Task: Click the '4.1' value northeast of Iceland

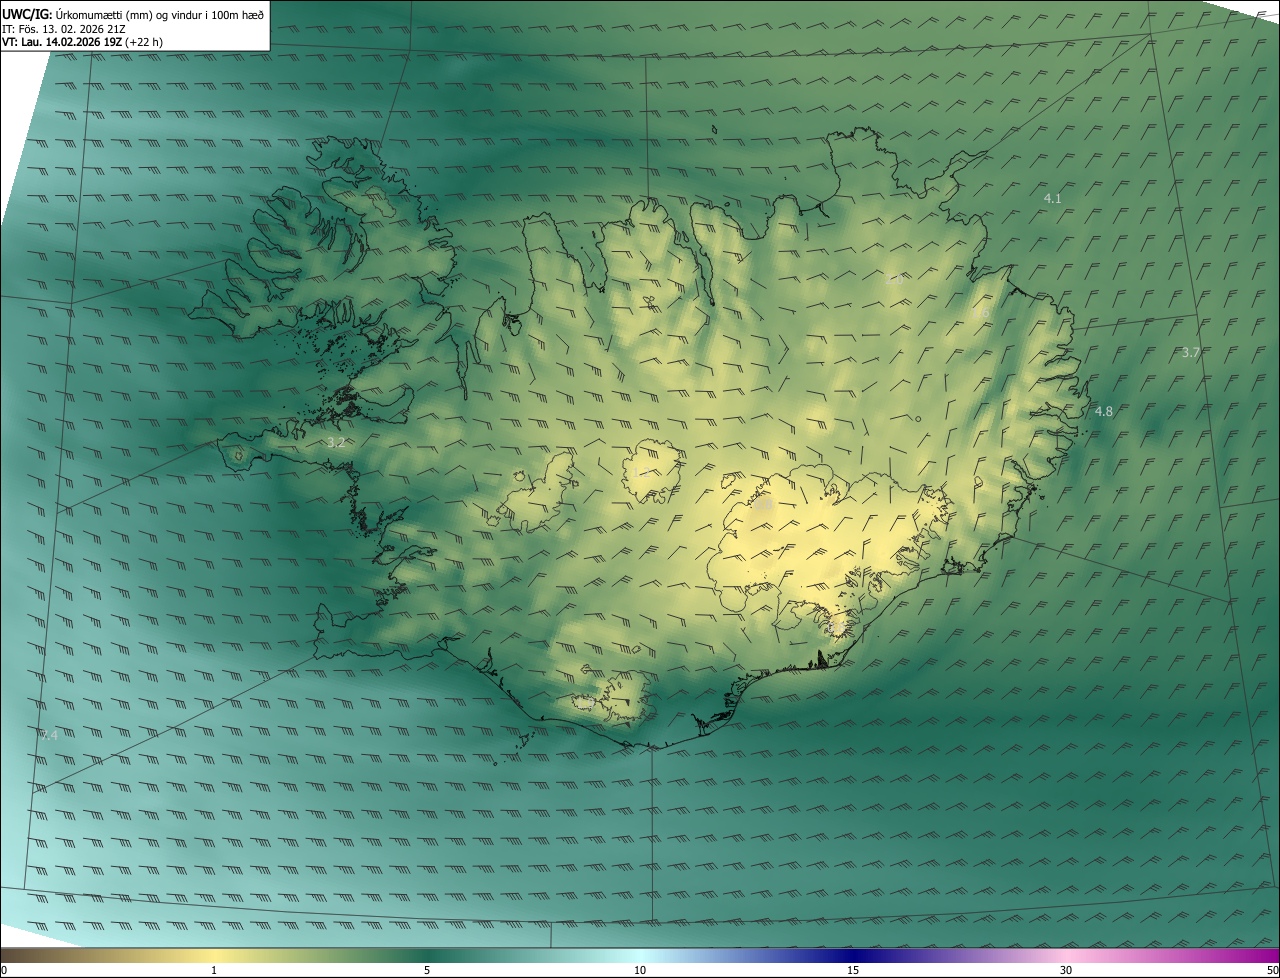Action: (1052, 199)
